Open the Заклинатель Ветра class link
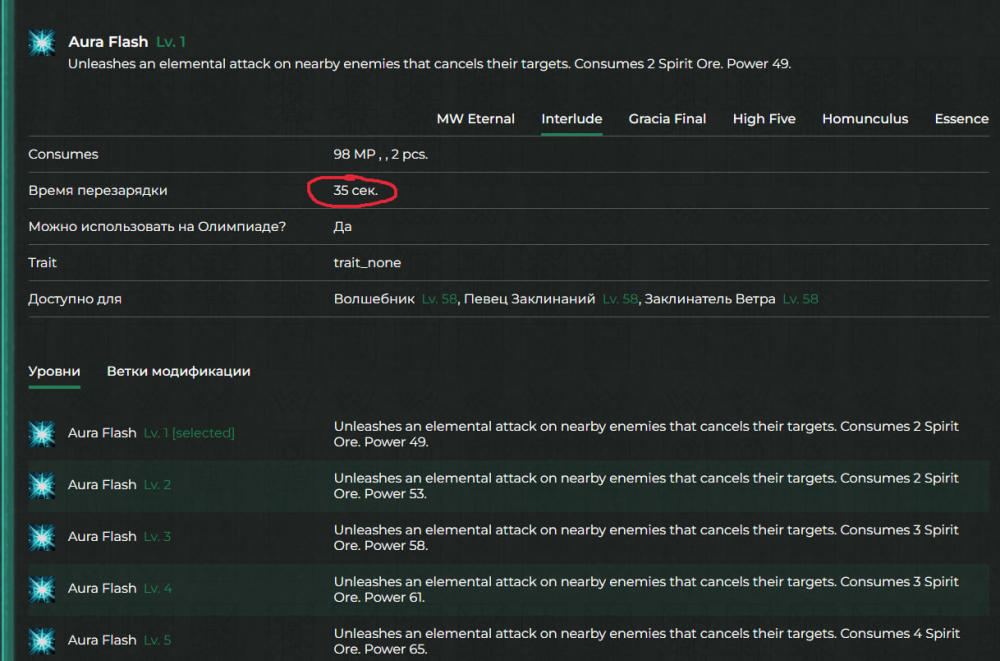 [709, 299]
